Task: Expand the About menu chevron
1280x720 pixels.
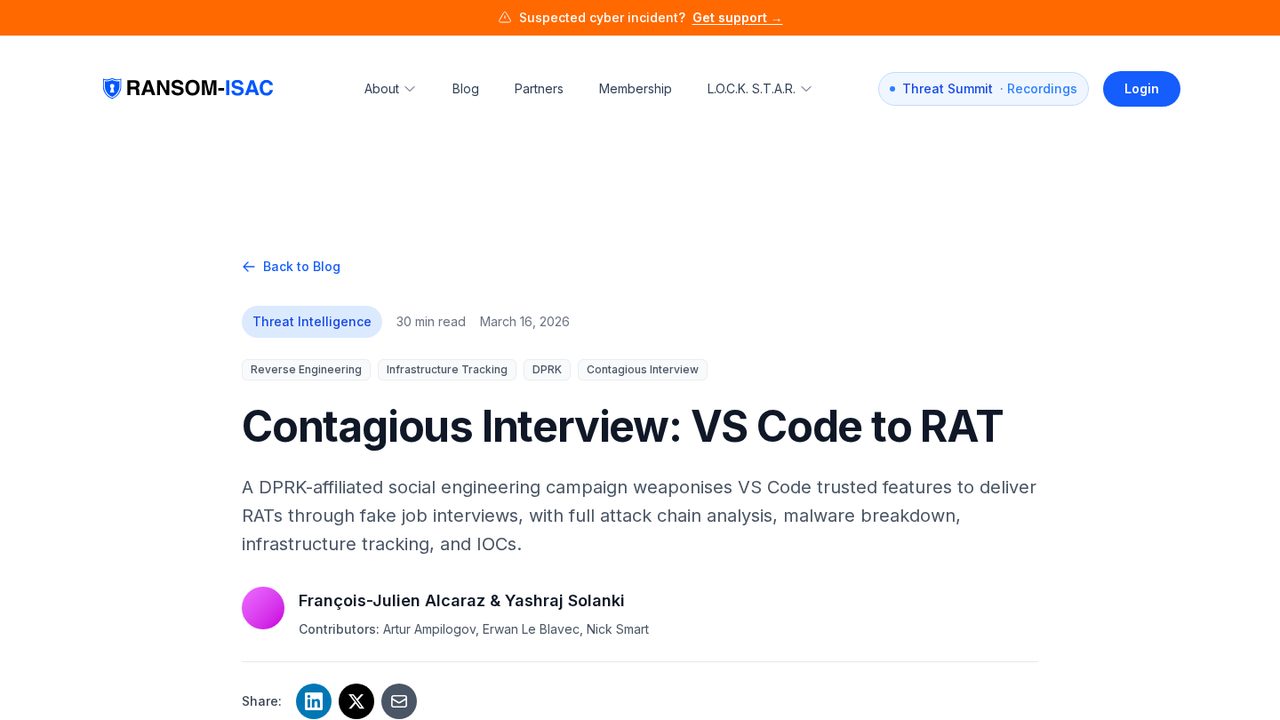Action: (x=410, y=89)
